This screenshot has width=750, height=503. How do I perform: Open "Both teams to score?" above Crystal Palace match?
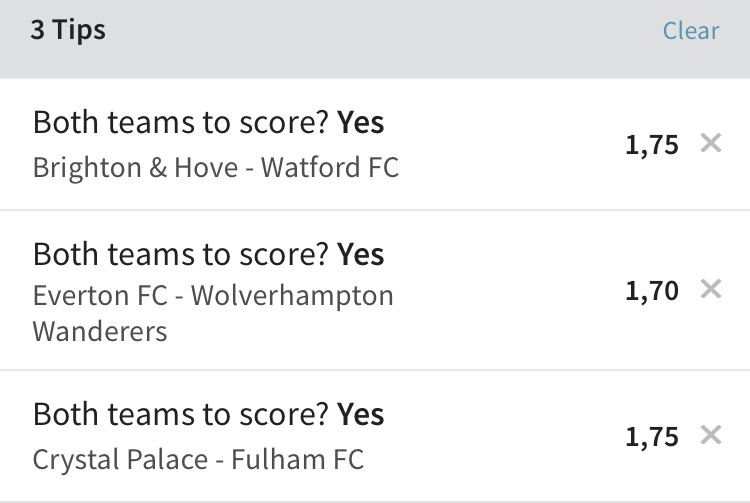(181, 415)
